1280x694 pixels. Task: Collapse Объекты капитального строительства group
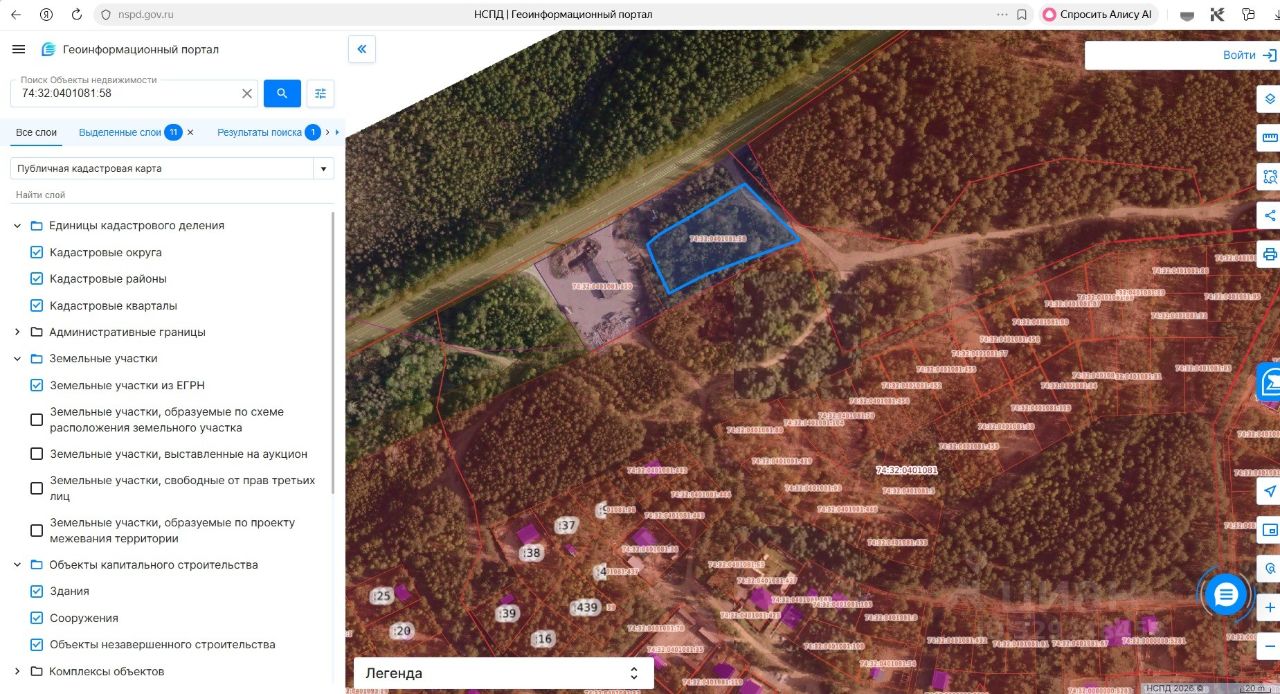[x=17, y=565]
